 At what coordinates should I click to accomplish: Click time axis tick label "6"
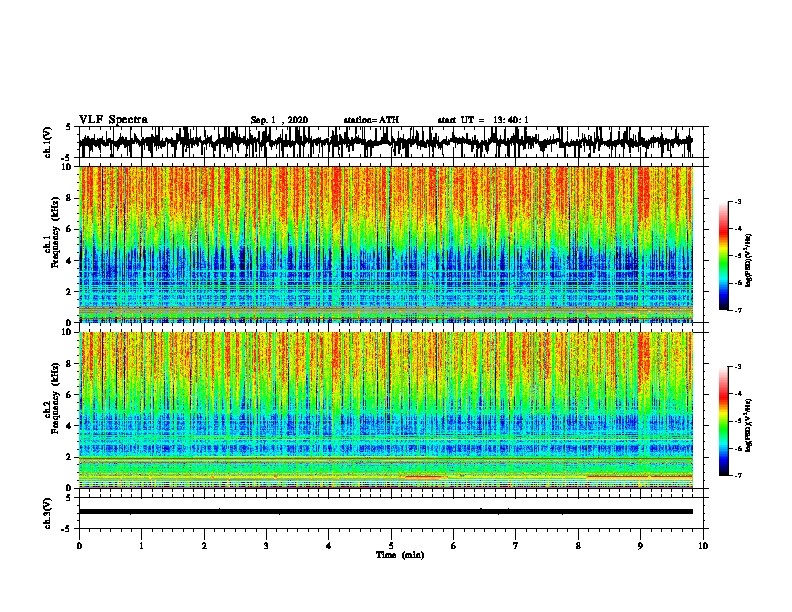454,546
